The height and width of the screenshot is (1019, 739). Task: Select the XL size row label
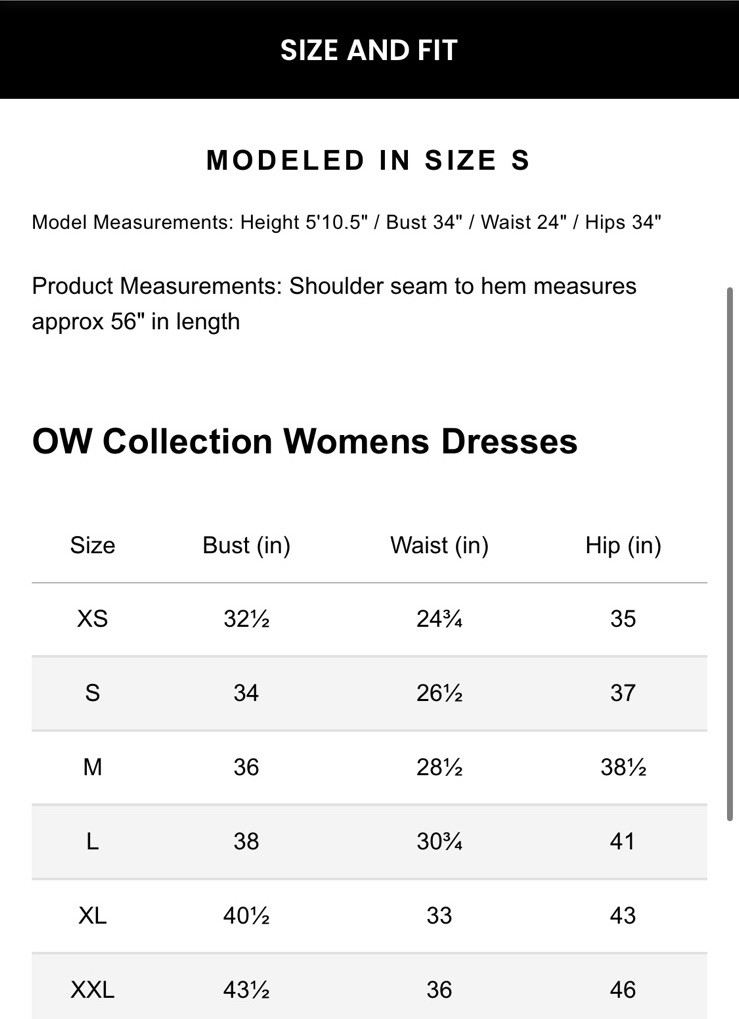(x=92, y=915)
